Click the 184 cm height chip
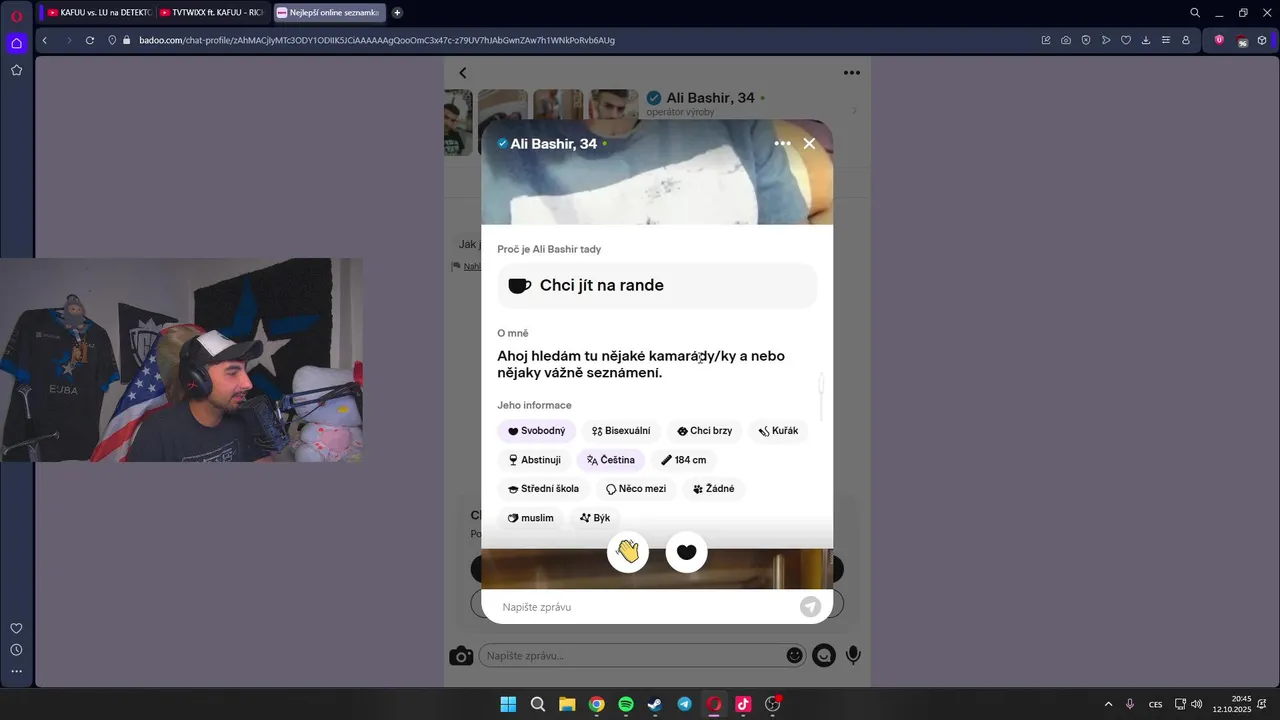 click(684, 460)
